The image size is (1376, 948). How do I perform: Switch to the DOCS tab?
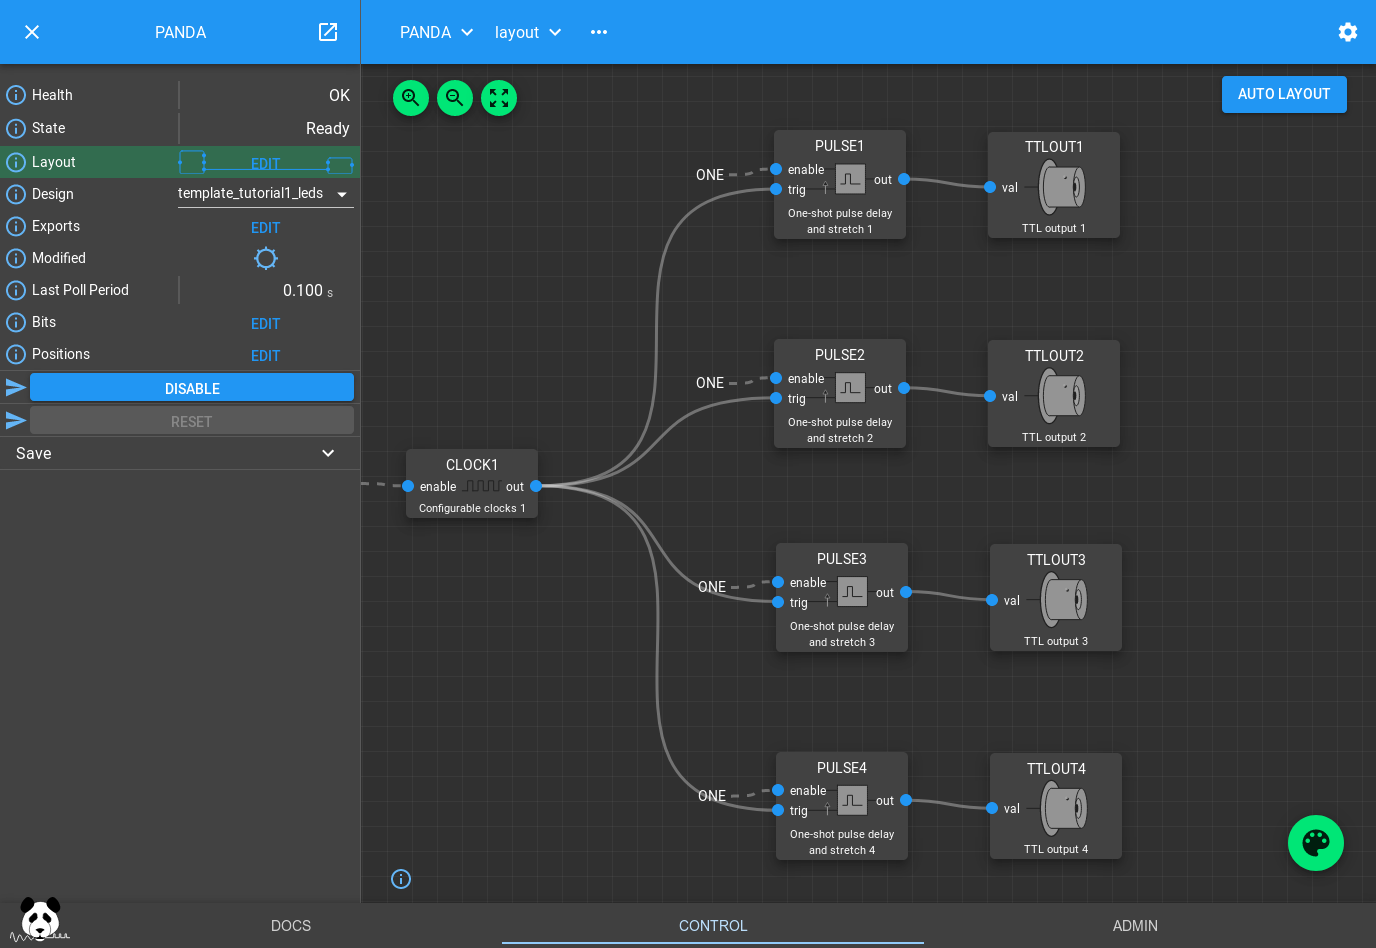[291, 926]
